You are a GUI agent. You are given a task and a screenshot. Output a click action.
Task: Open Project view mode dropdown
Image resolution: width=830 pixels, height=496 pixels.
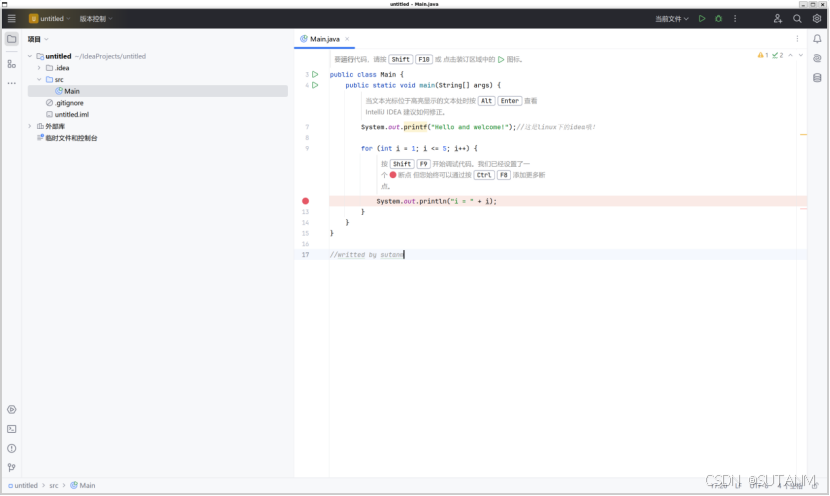(x=38, y=39)
